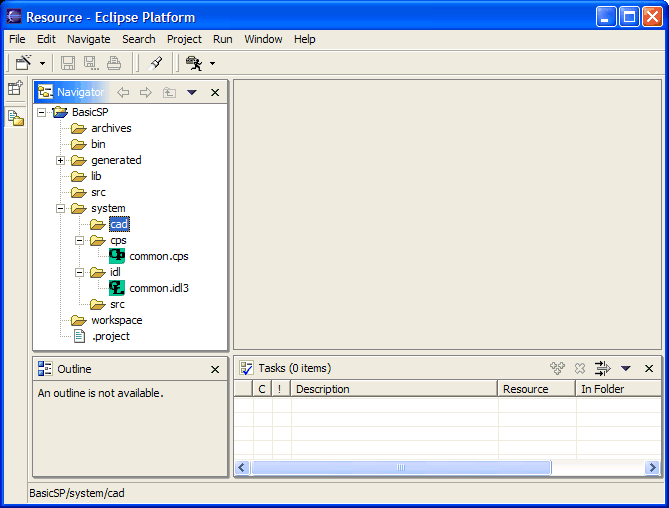The height and width of the screenshot is (508, 669).
Task: Click the Search flashlight toolbar icon
Action: pyautogui.click(x=156, y=63)
